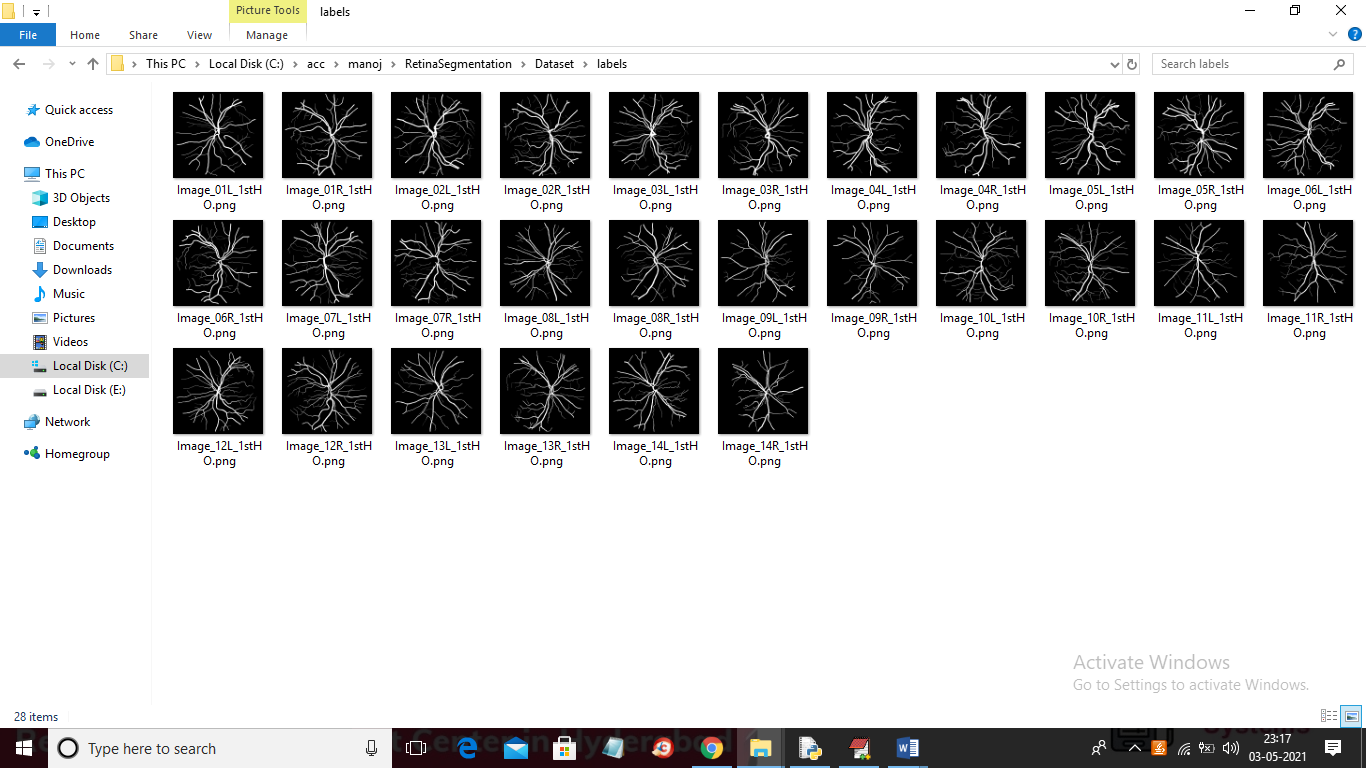Expand the ribbon with the chevron
1366x768 pixels.
coord(1333,34)
